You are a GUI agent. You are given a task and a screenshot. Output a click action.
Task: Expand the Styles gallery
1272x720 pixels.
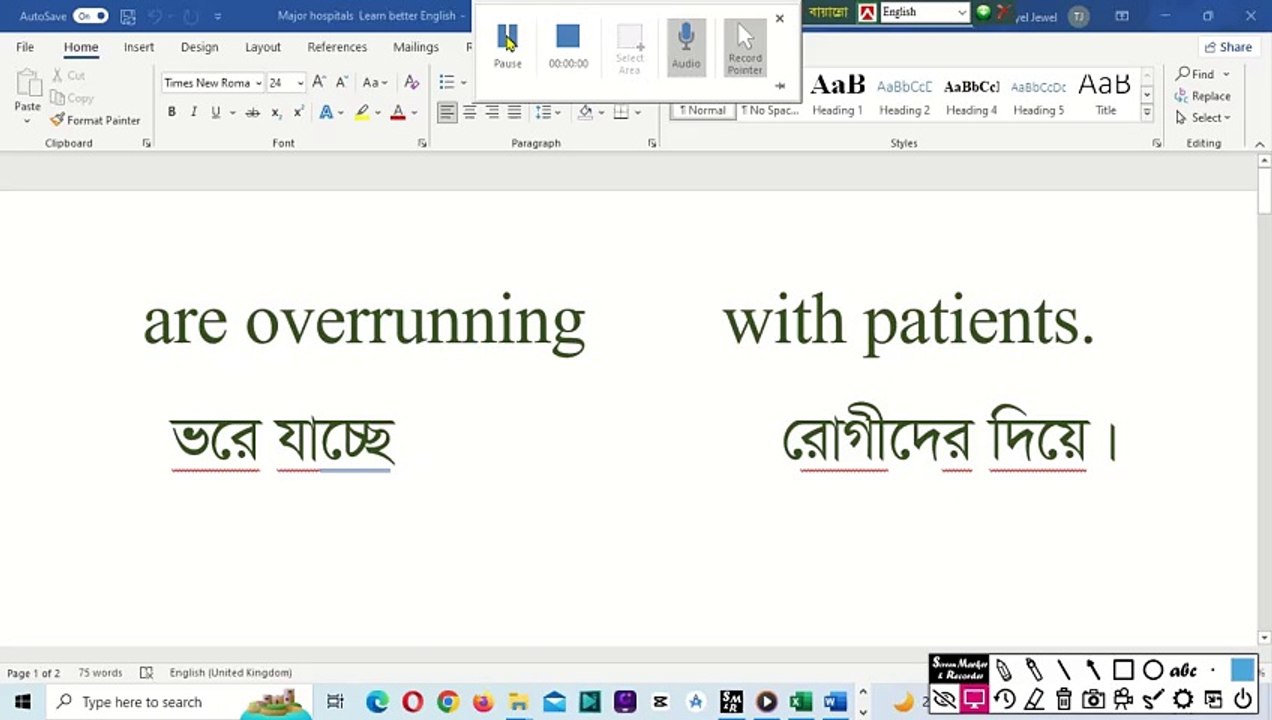point(1147,113)
